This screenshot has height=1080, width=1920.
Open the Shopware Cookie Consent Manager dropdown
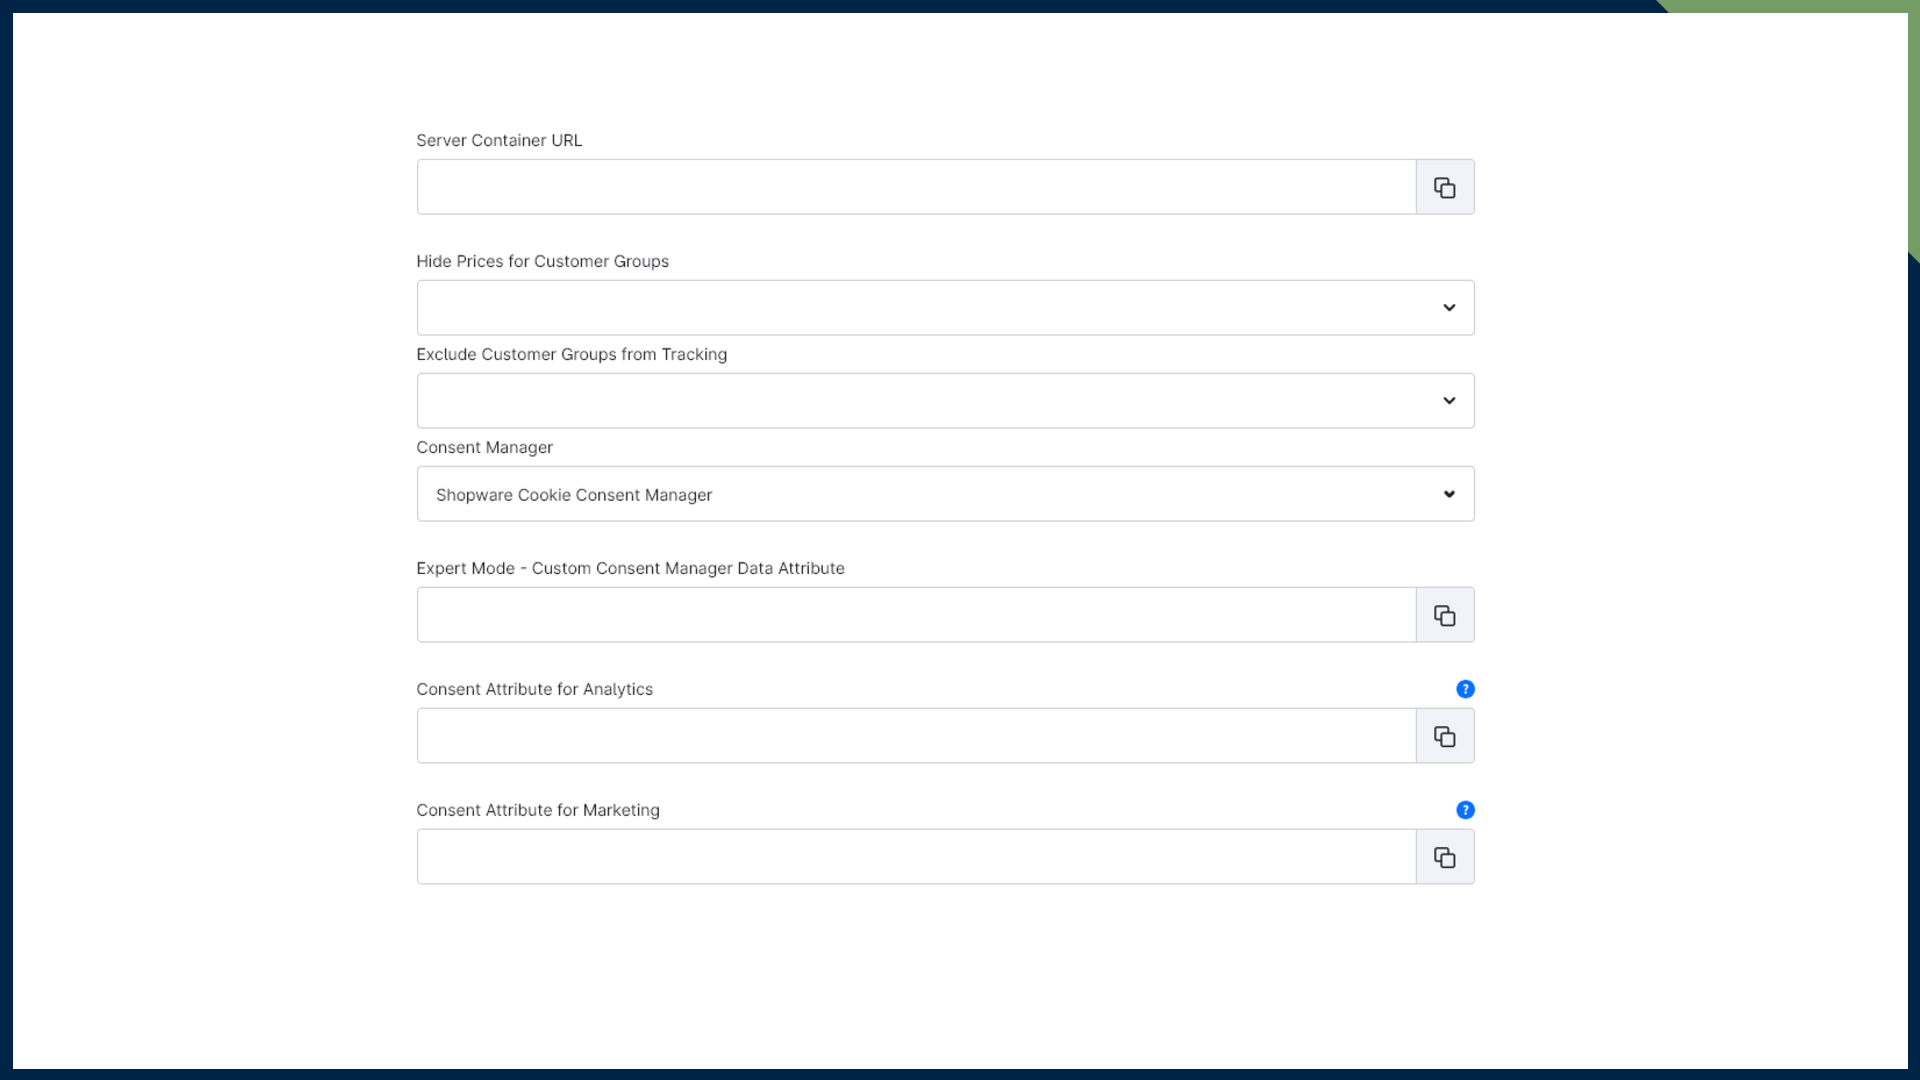pyautogui.click(x=945, y=494)
